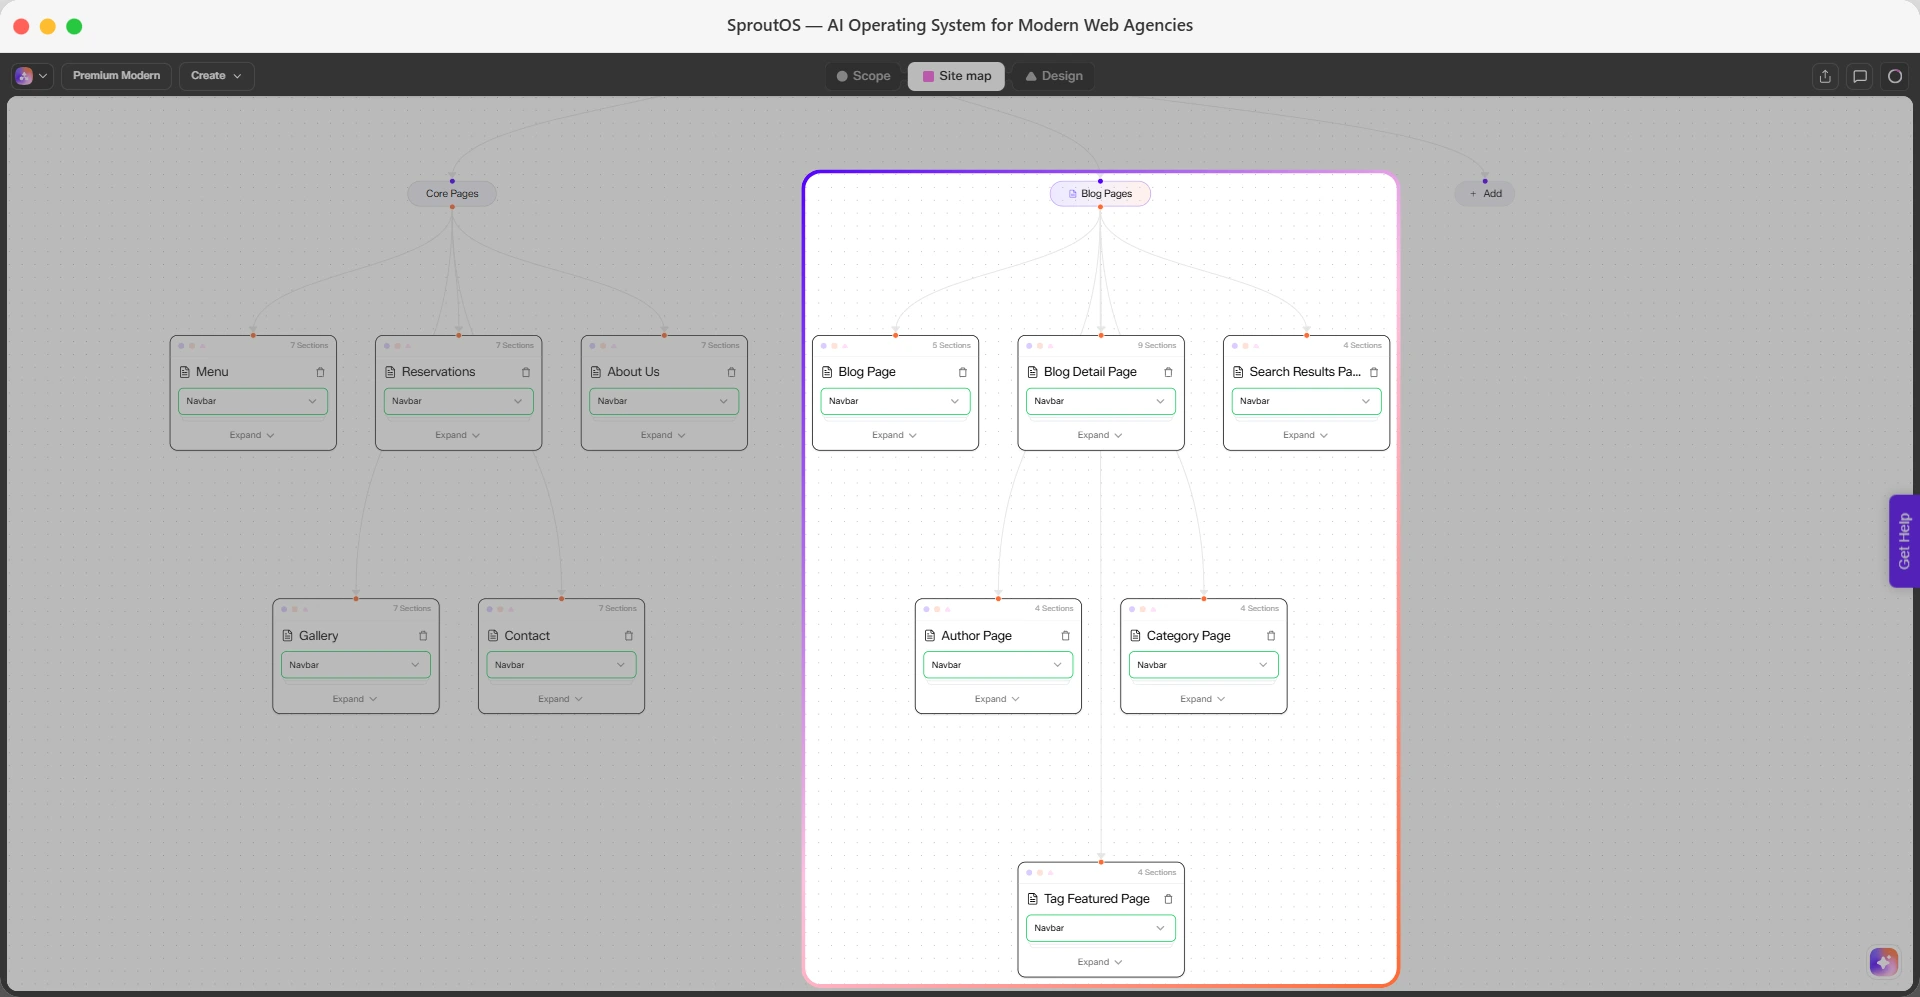The image size is (1920, 997).
Task: Open the Navbar dropdown on the Author Page card
Action: [998, 665]
